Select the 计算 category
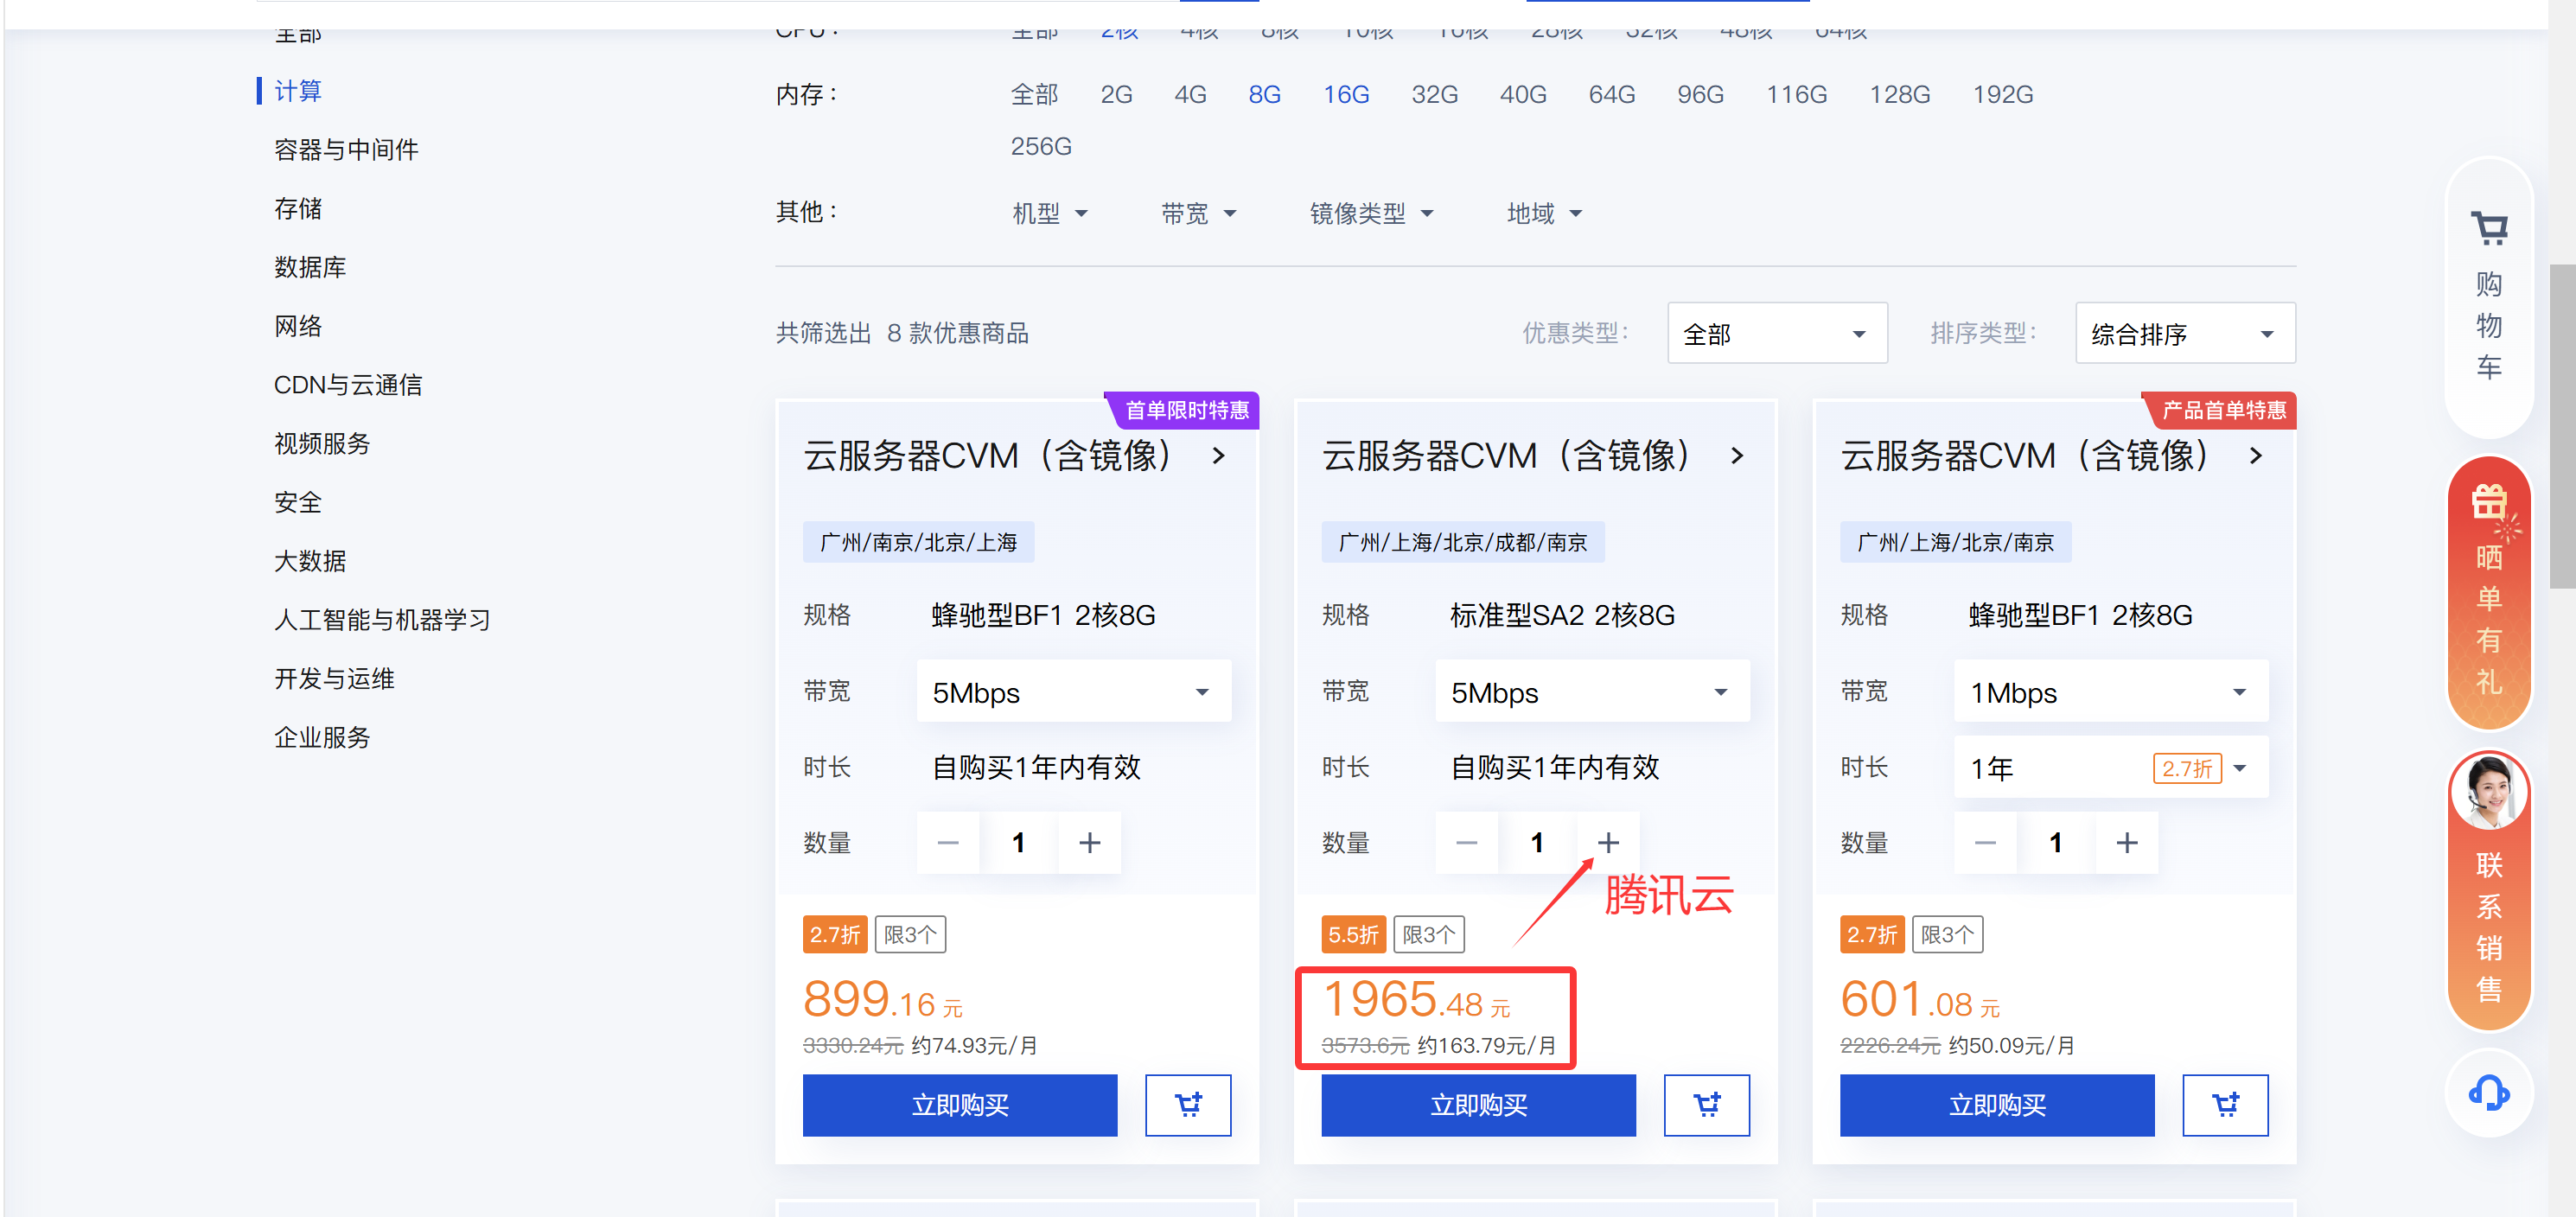 [x=298, y=91]
